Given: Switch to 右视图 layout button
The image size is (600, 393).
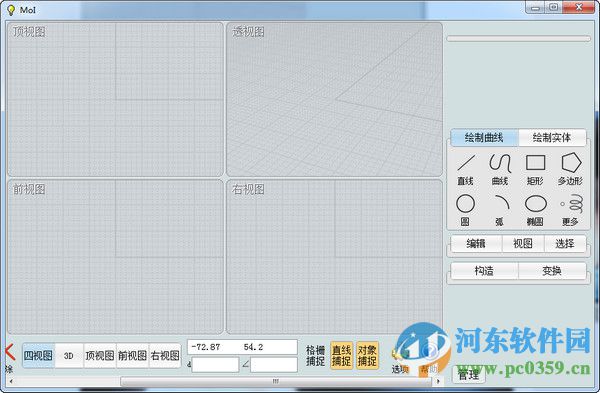Looking at the screenshot, I should point(165,355).
